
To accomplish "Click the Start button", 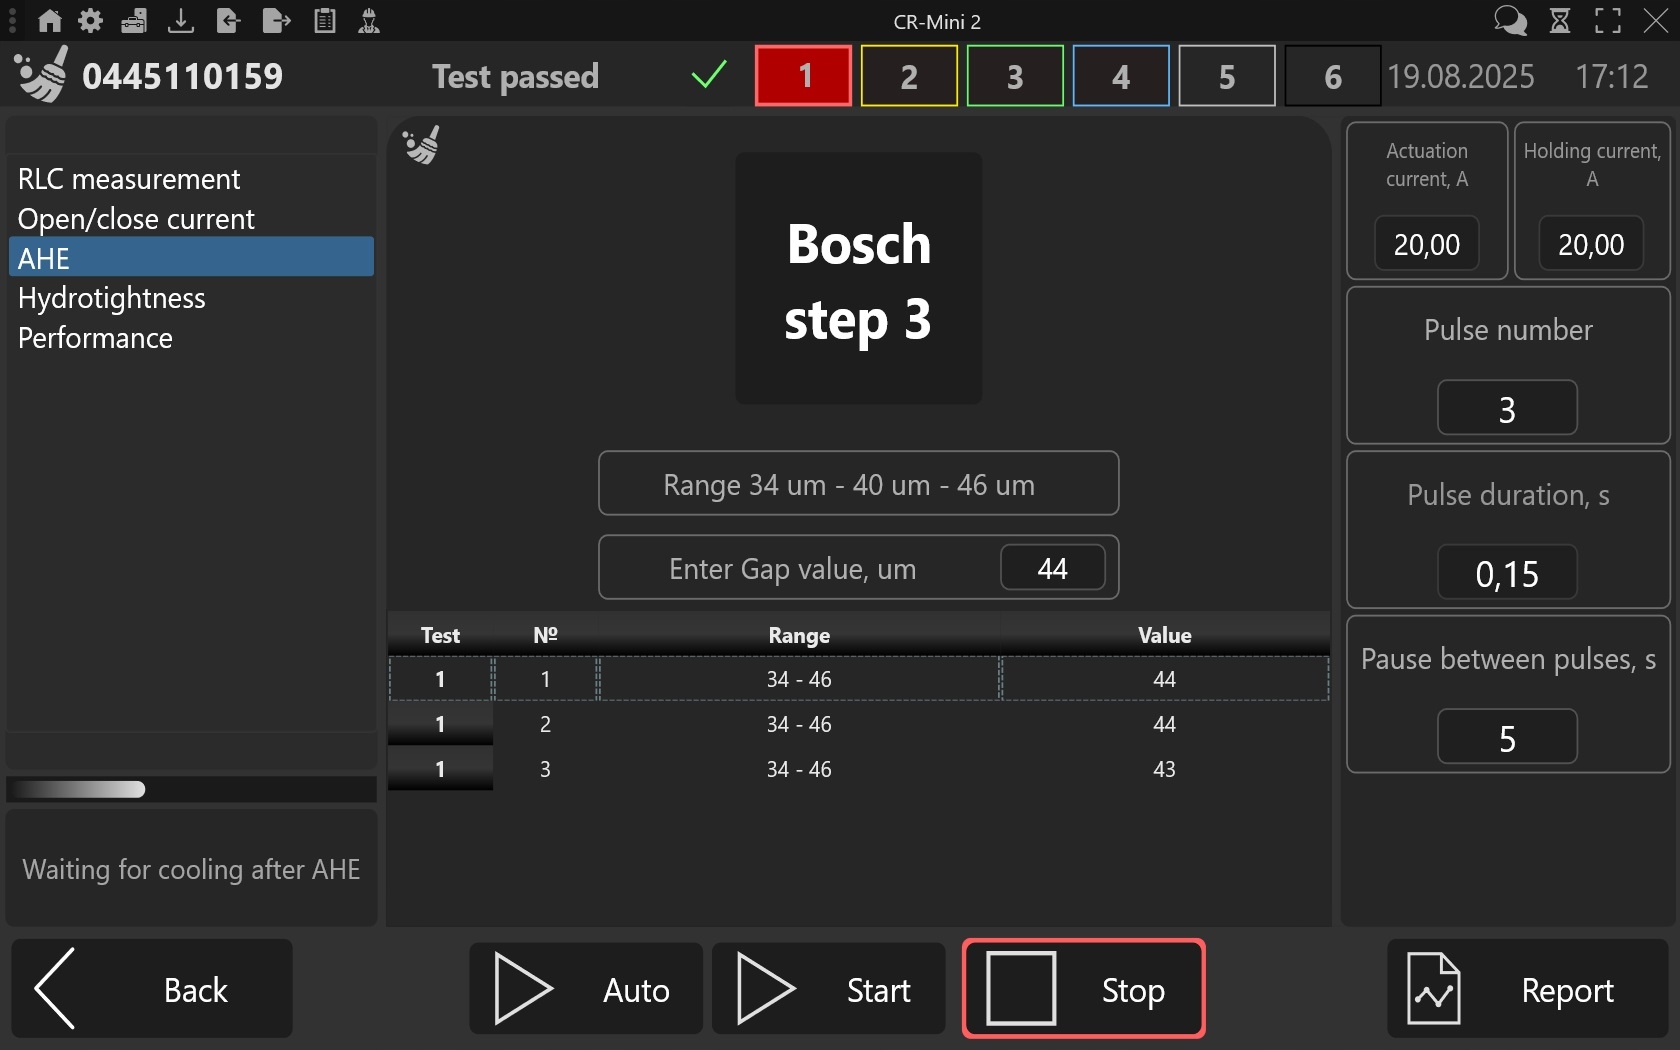I will (828, 989).
